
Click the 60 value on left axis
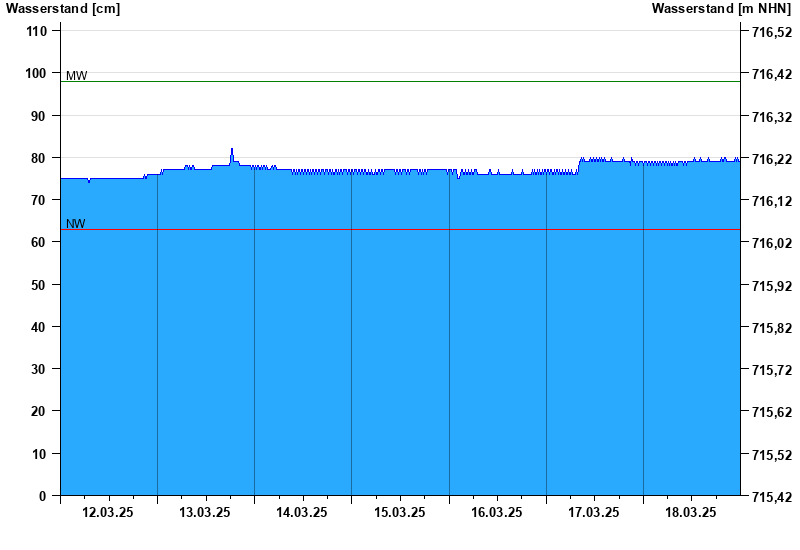click(39, 242)
